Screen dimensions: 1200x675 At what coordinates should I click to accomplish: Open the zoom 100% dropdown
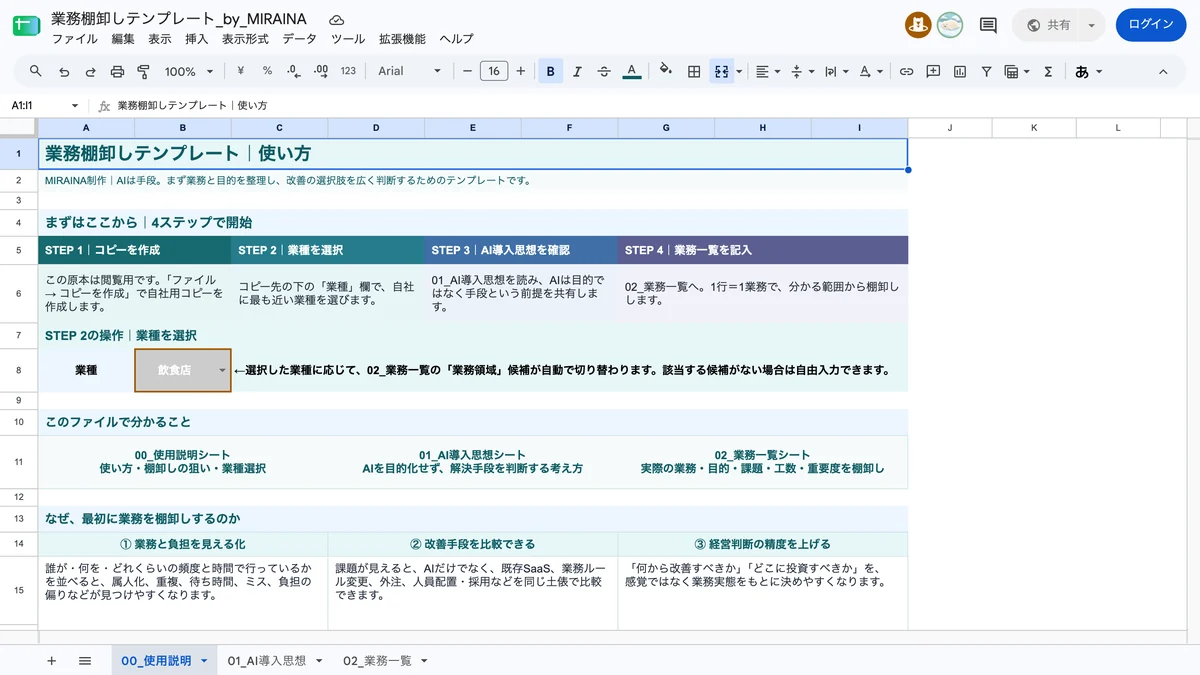[189, 71]
